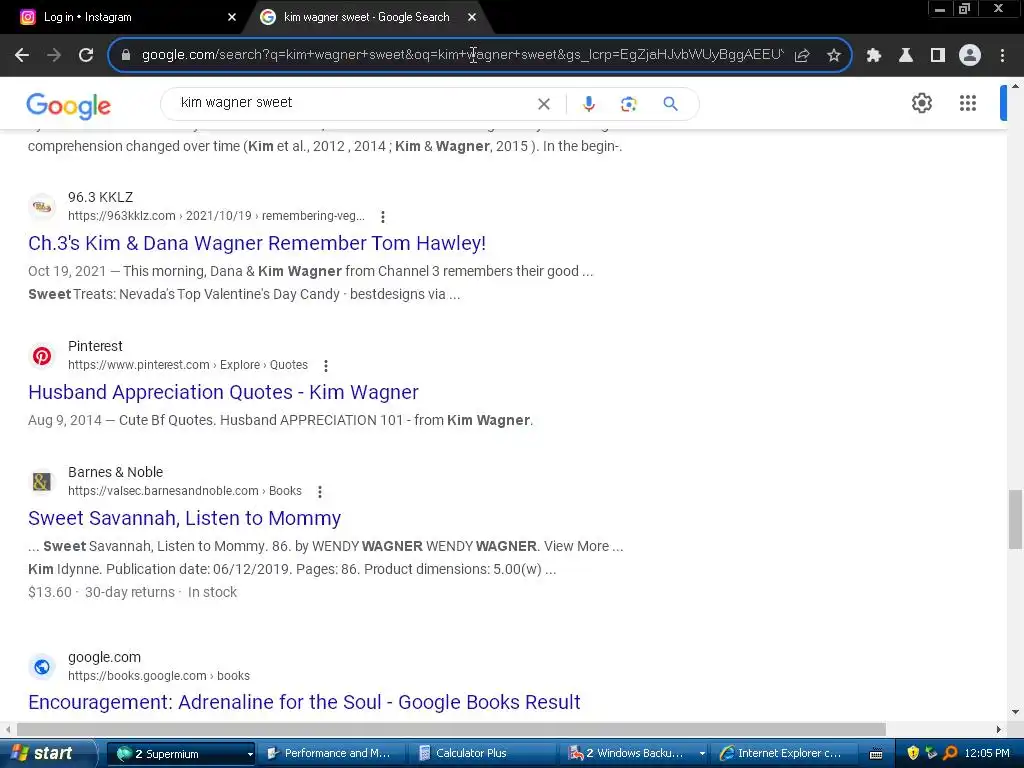Open Performance and M... taskbar item
Screen dimensions: 1024x768
click(332, 753)
